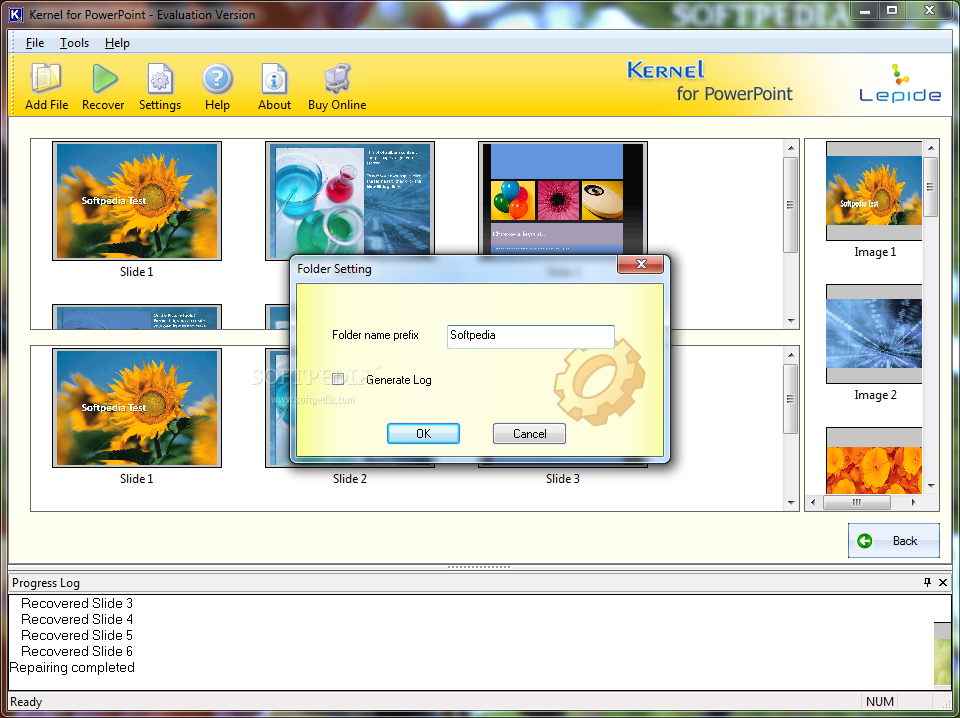Click bottom slide pane scroll-up arrow
Image resolution: width=960 pixels, height=718 pixels.
[x=790, y=355]
